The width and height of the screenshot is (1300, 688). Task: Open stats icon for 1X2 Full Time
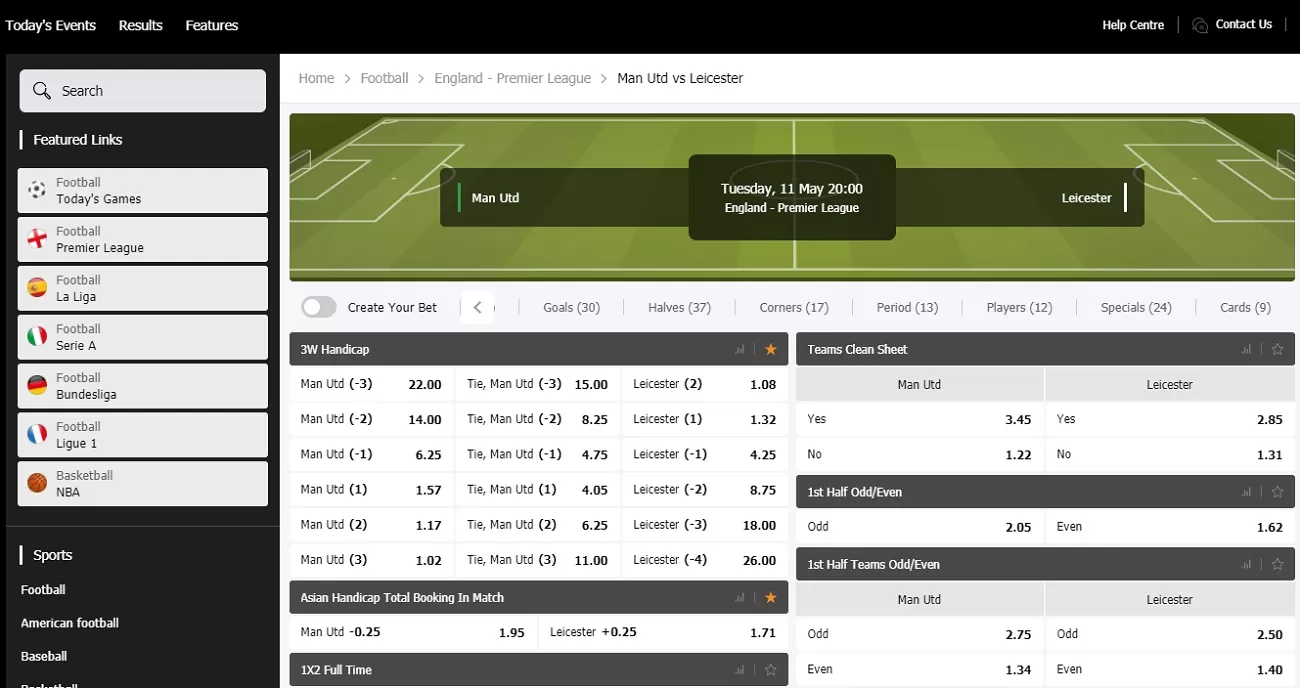point(740,670)
